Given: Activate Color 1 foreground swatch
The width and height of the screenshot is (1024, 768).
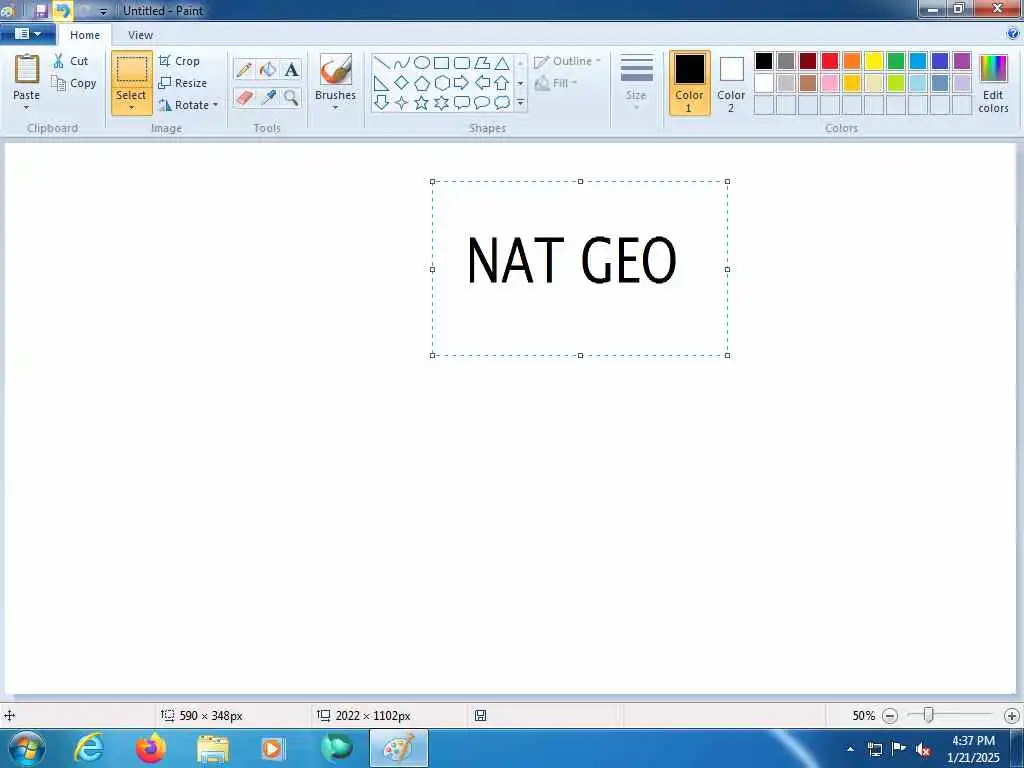Looking at the screenshot, I should [690, 83].
